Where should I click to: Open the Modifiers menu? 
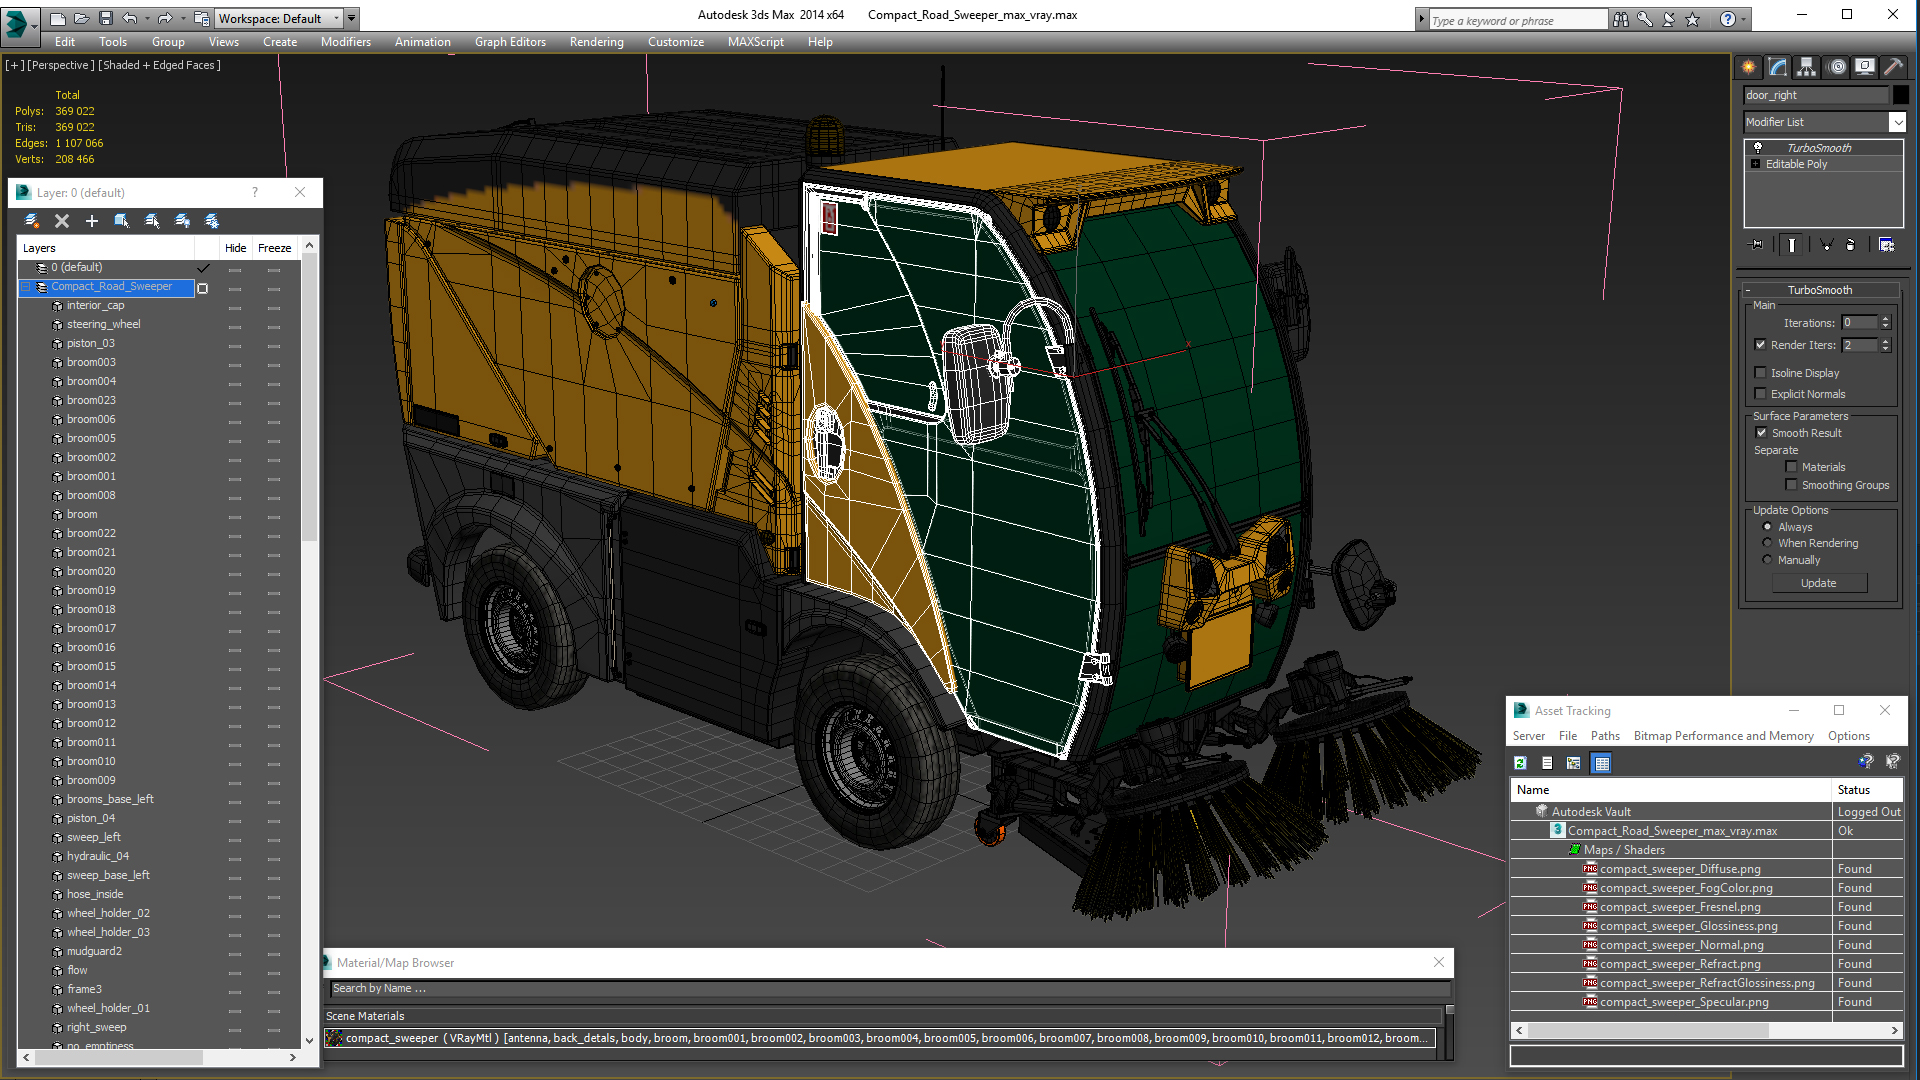(346, 42)
